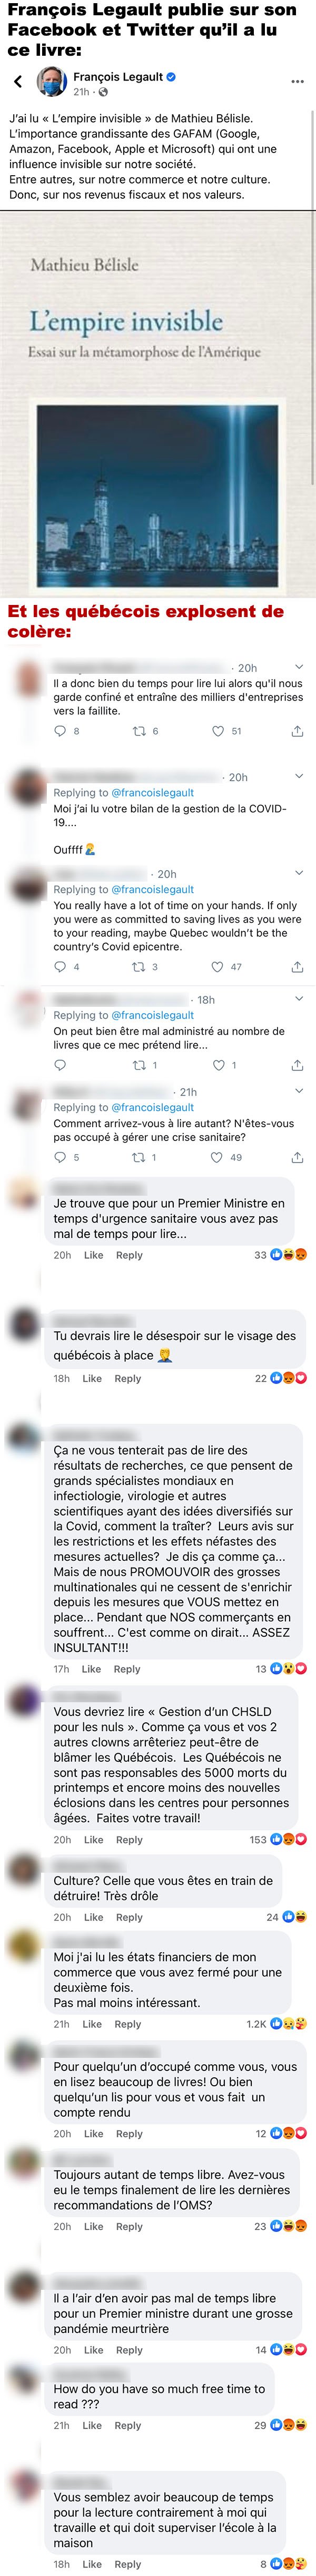
Task: Click Reply under the CHSLD comment
Action: pyautogui.click(x=129, y=1840)
